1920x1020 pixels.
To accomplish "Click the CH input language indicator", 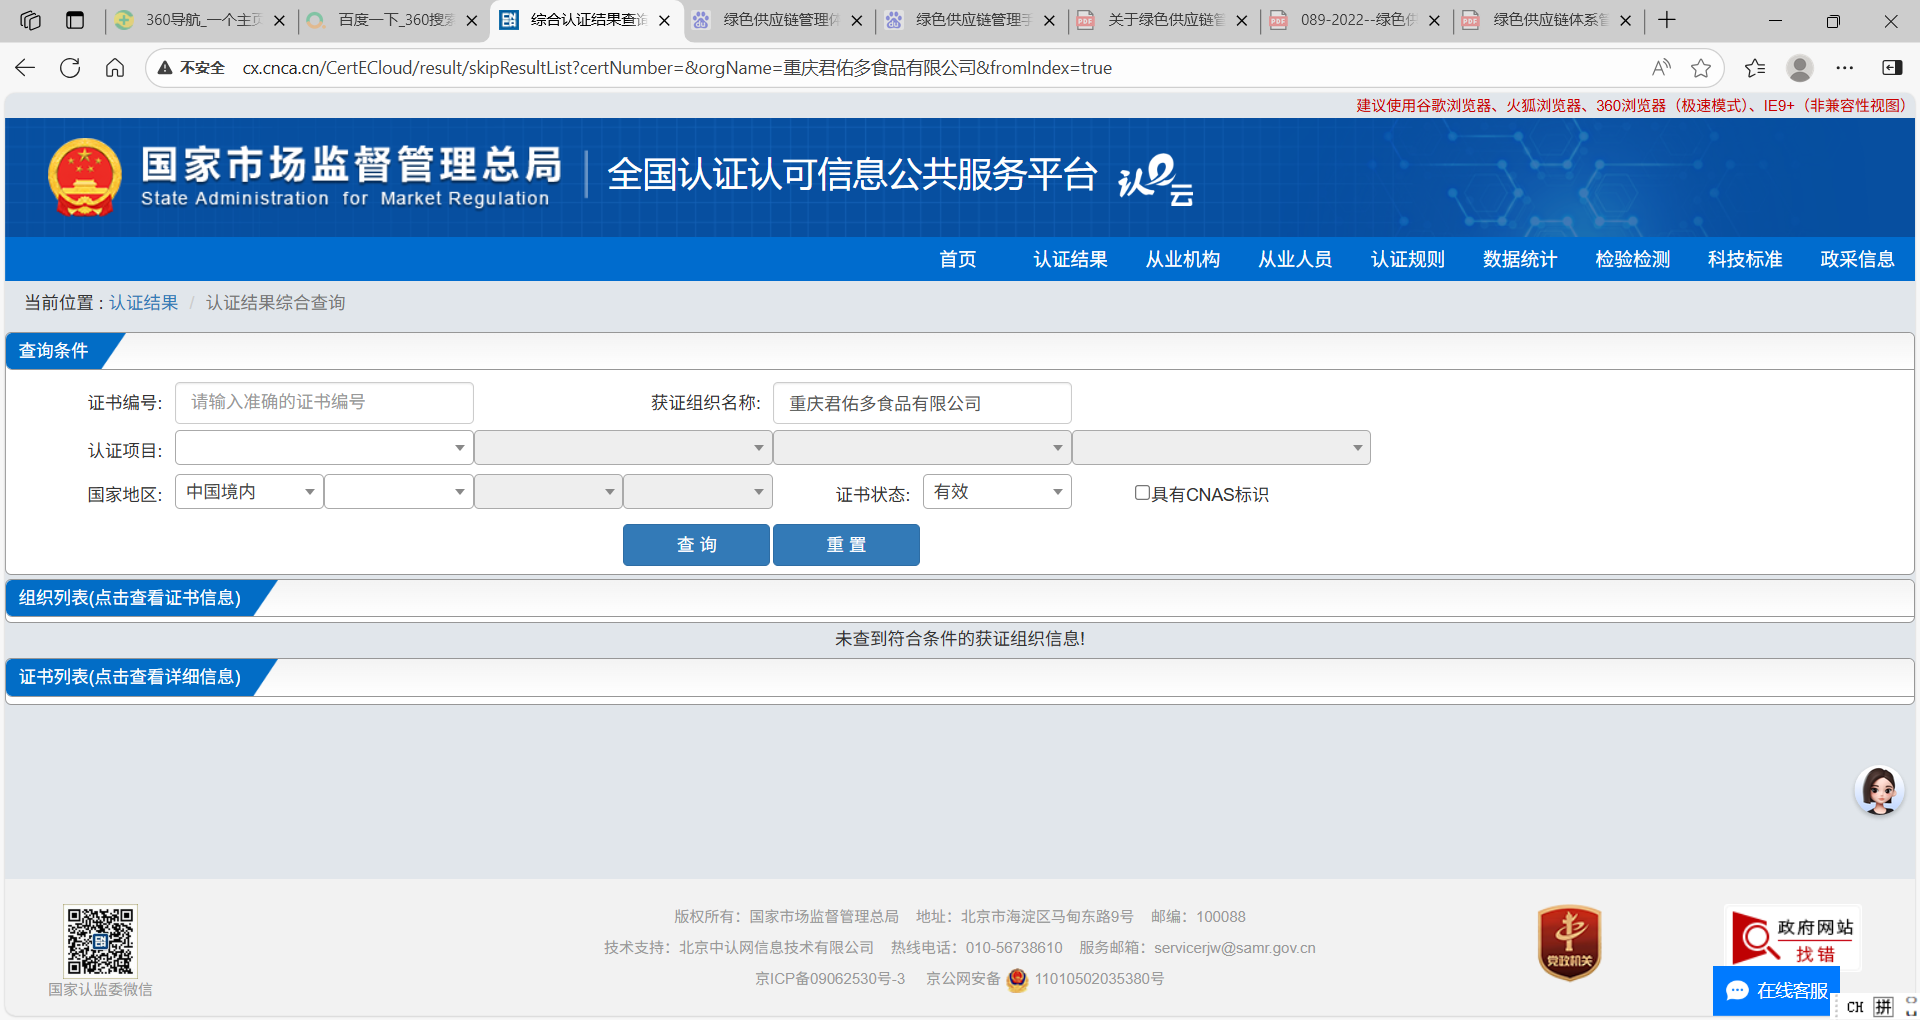I will coord(1855,1007).
